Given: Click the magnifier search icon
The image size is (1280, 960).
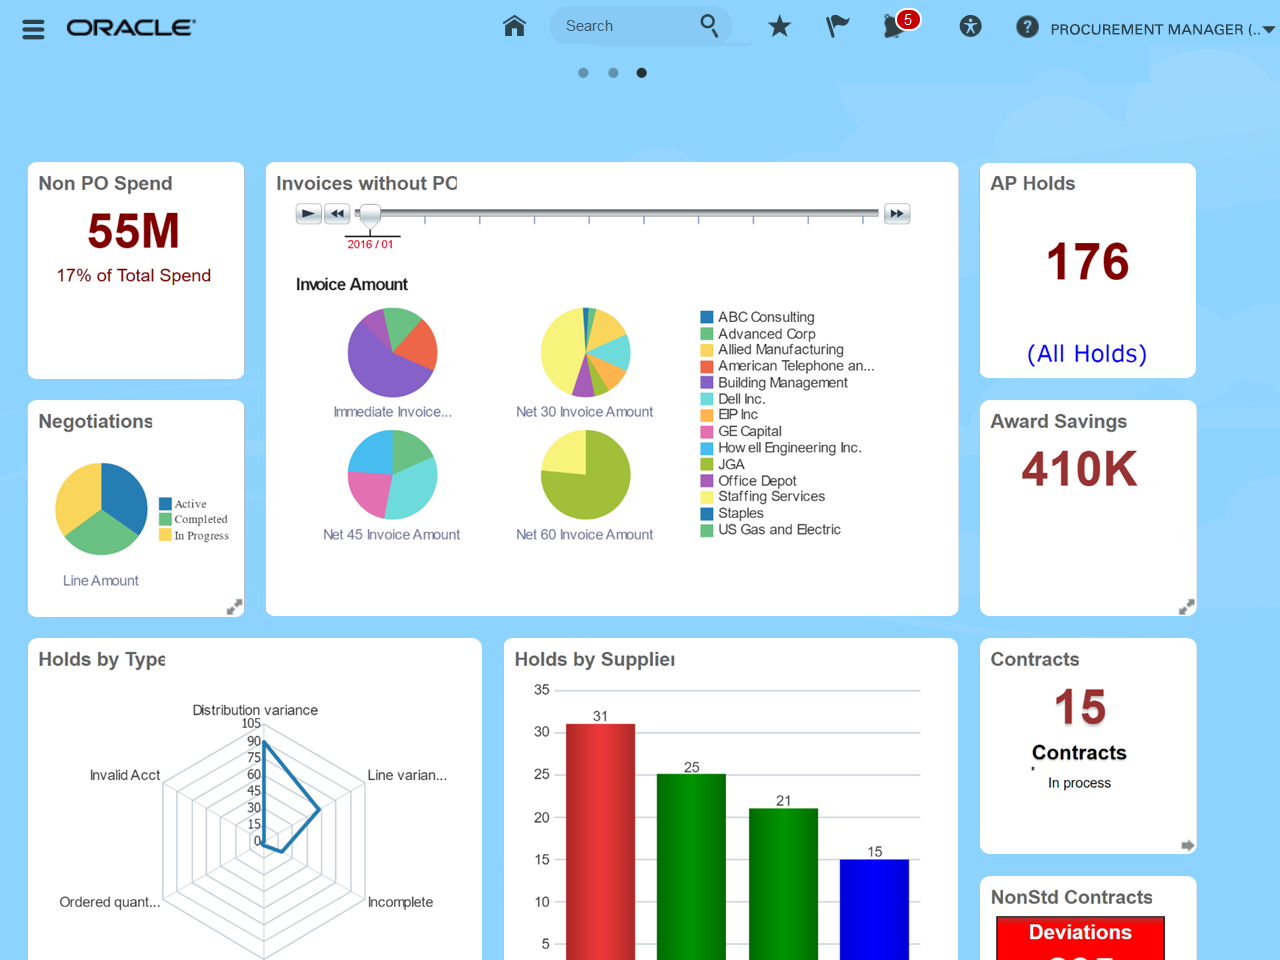Looking at the screenshot, I should click(x=709, y=26).
